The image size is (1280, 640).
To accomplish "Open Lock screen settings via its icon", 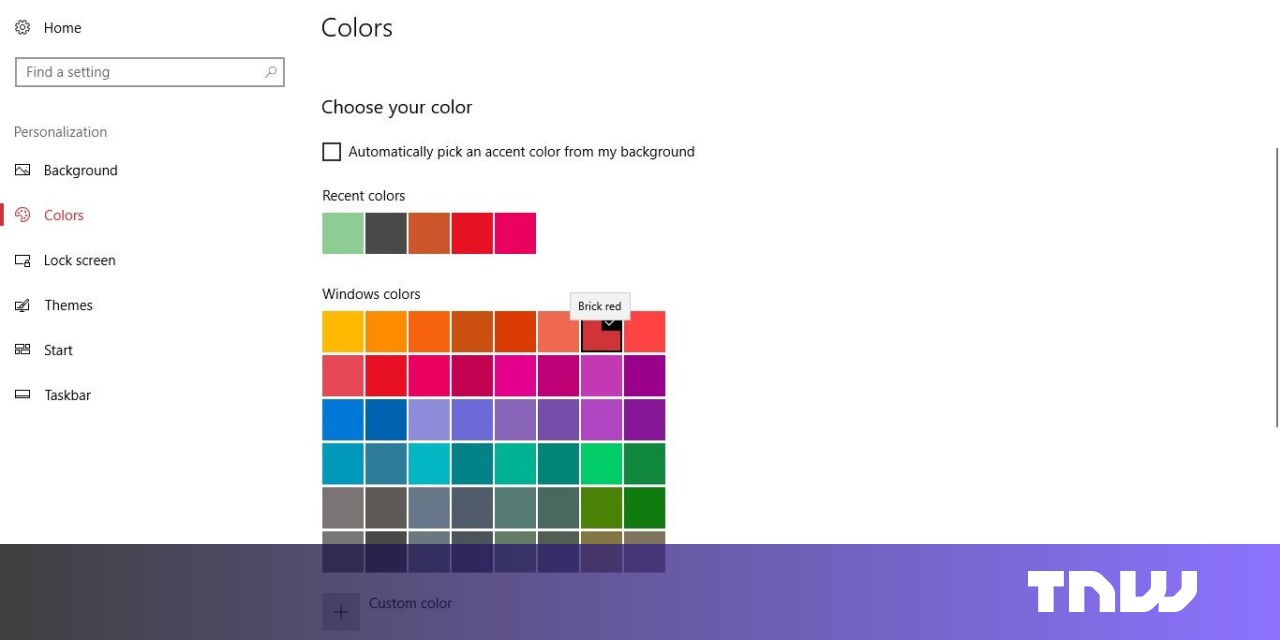I will (22, 260).
